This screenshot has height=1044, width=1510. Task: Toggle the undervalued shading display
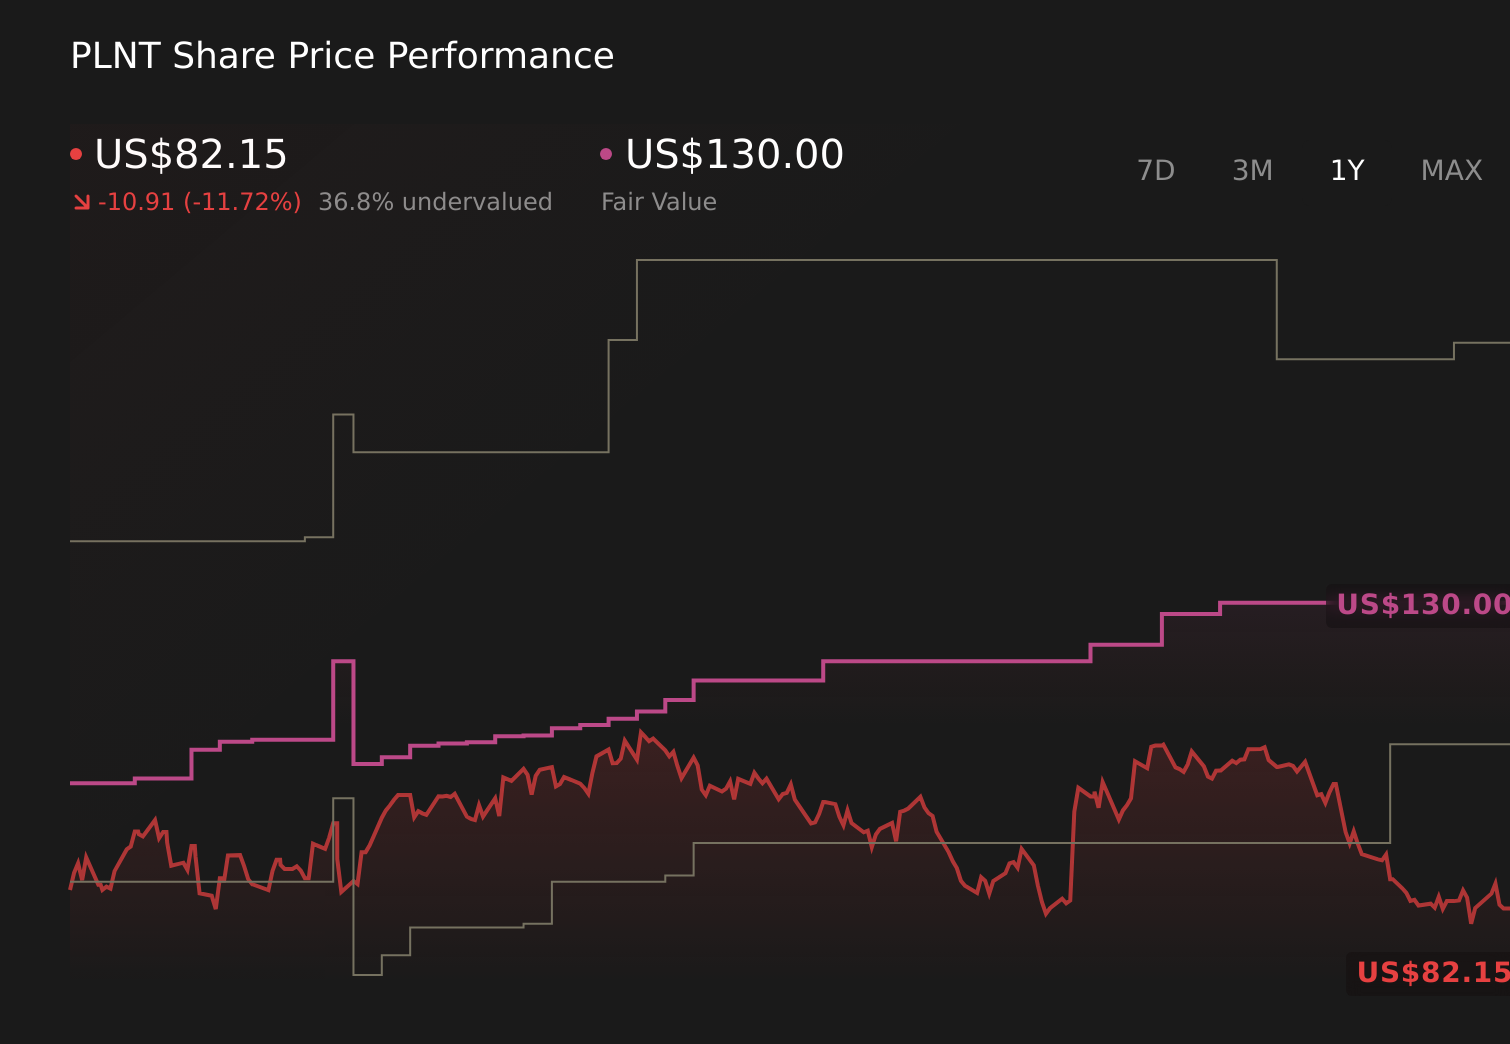coord(435,201)
